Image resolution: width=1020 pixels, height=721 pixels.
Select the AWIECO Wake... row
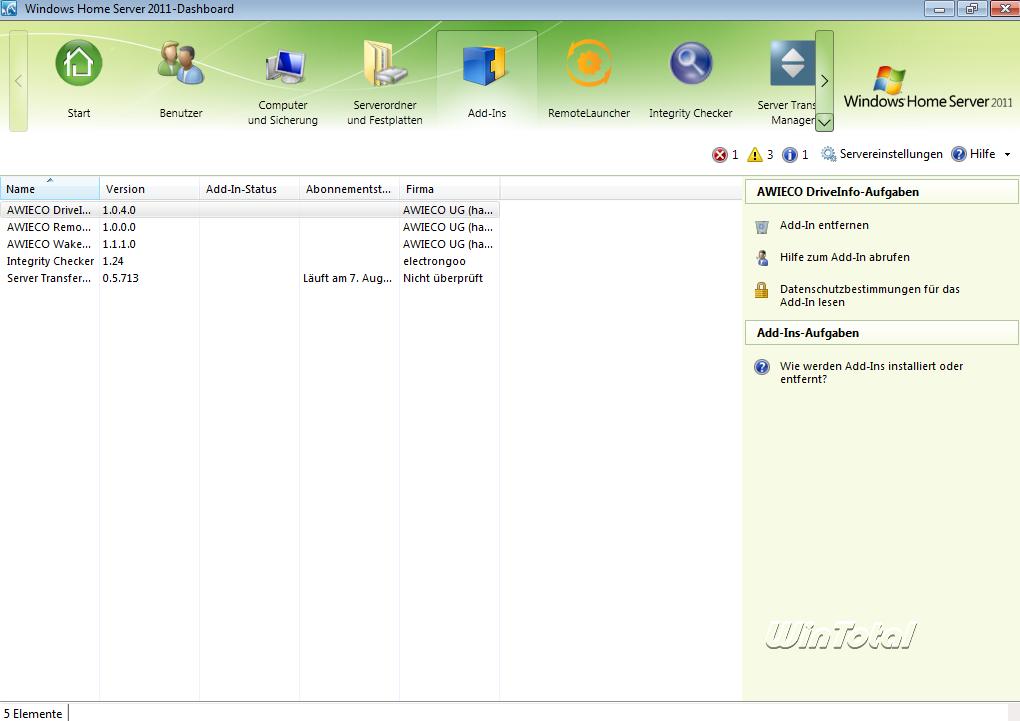[250, 244]
